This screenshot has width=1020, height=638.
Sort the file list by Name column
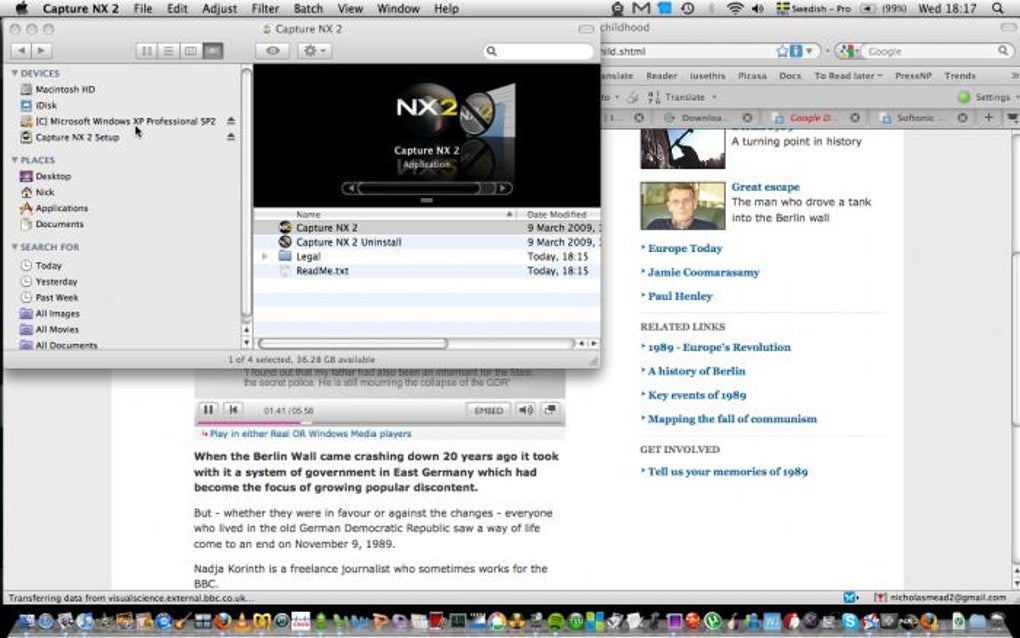(x=385, y=214)
